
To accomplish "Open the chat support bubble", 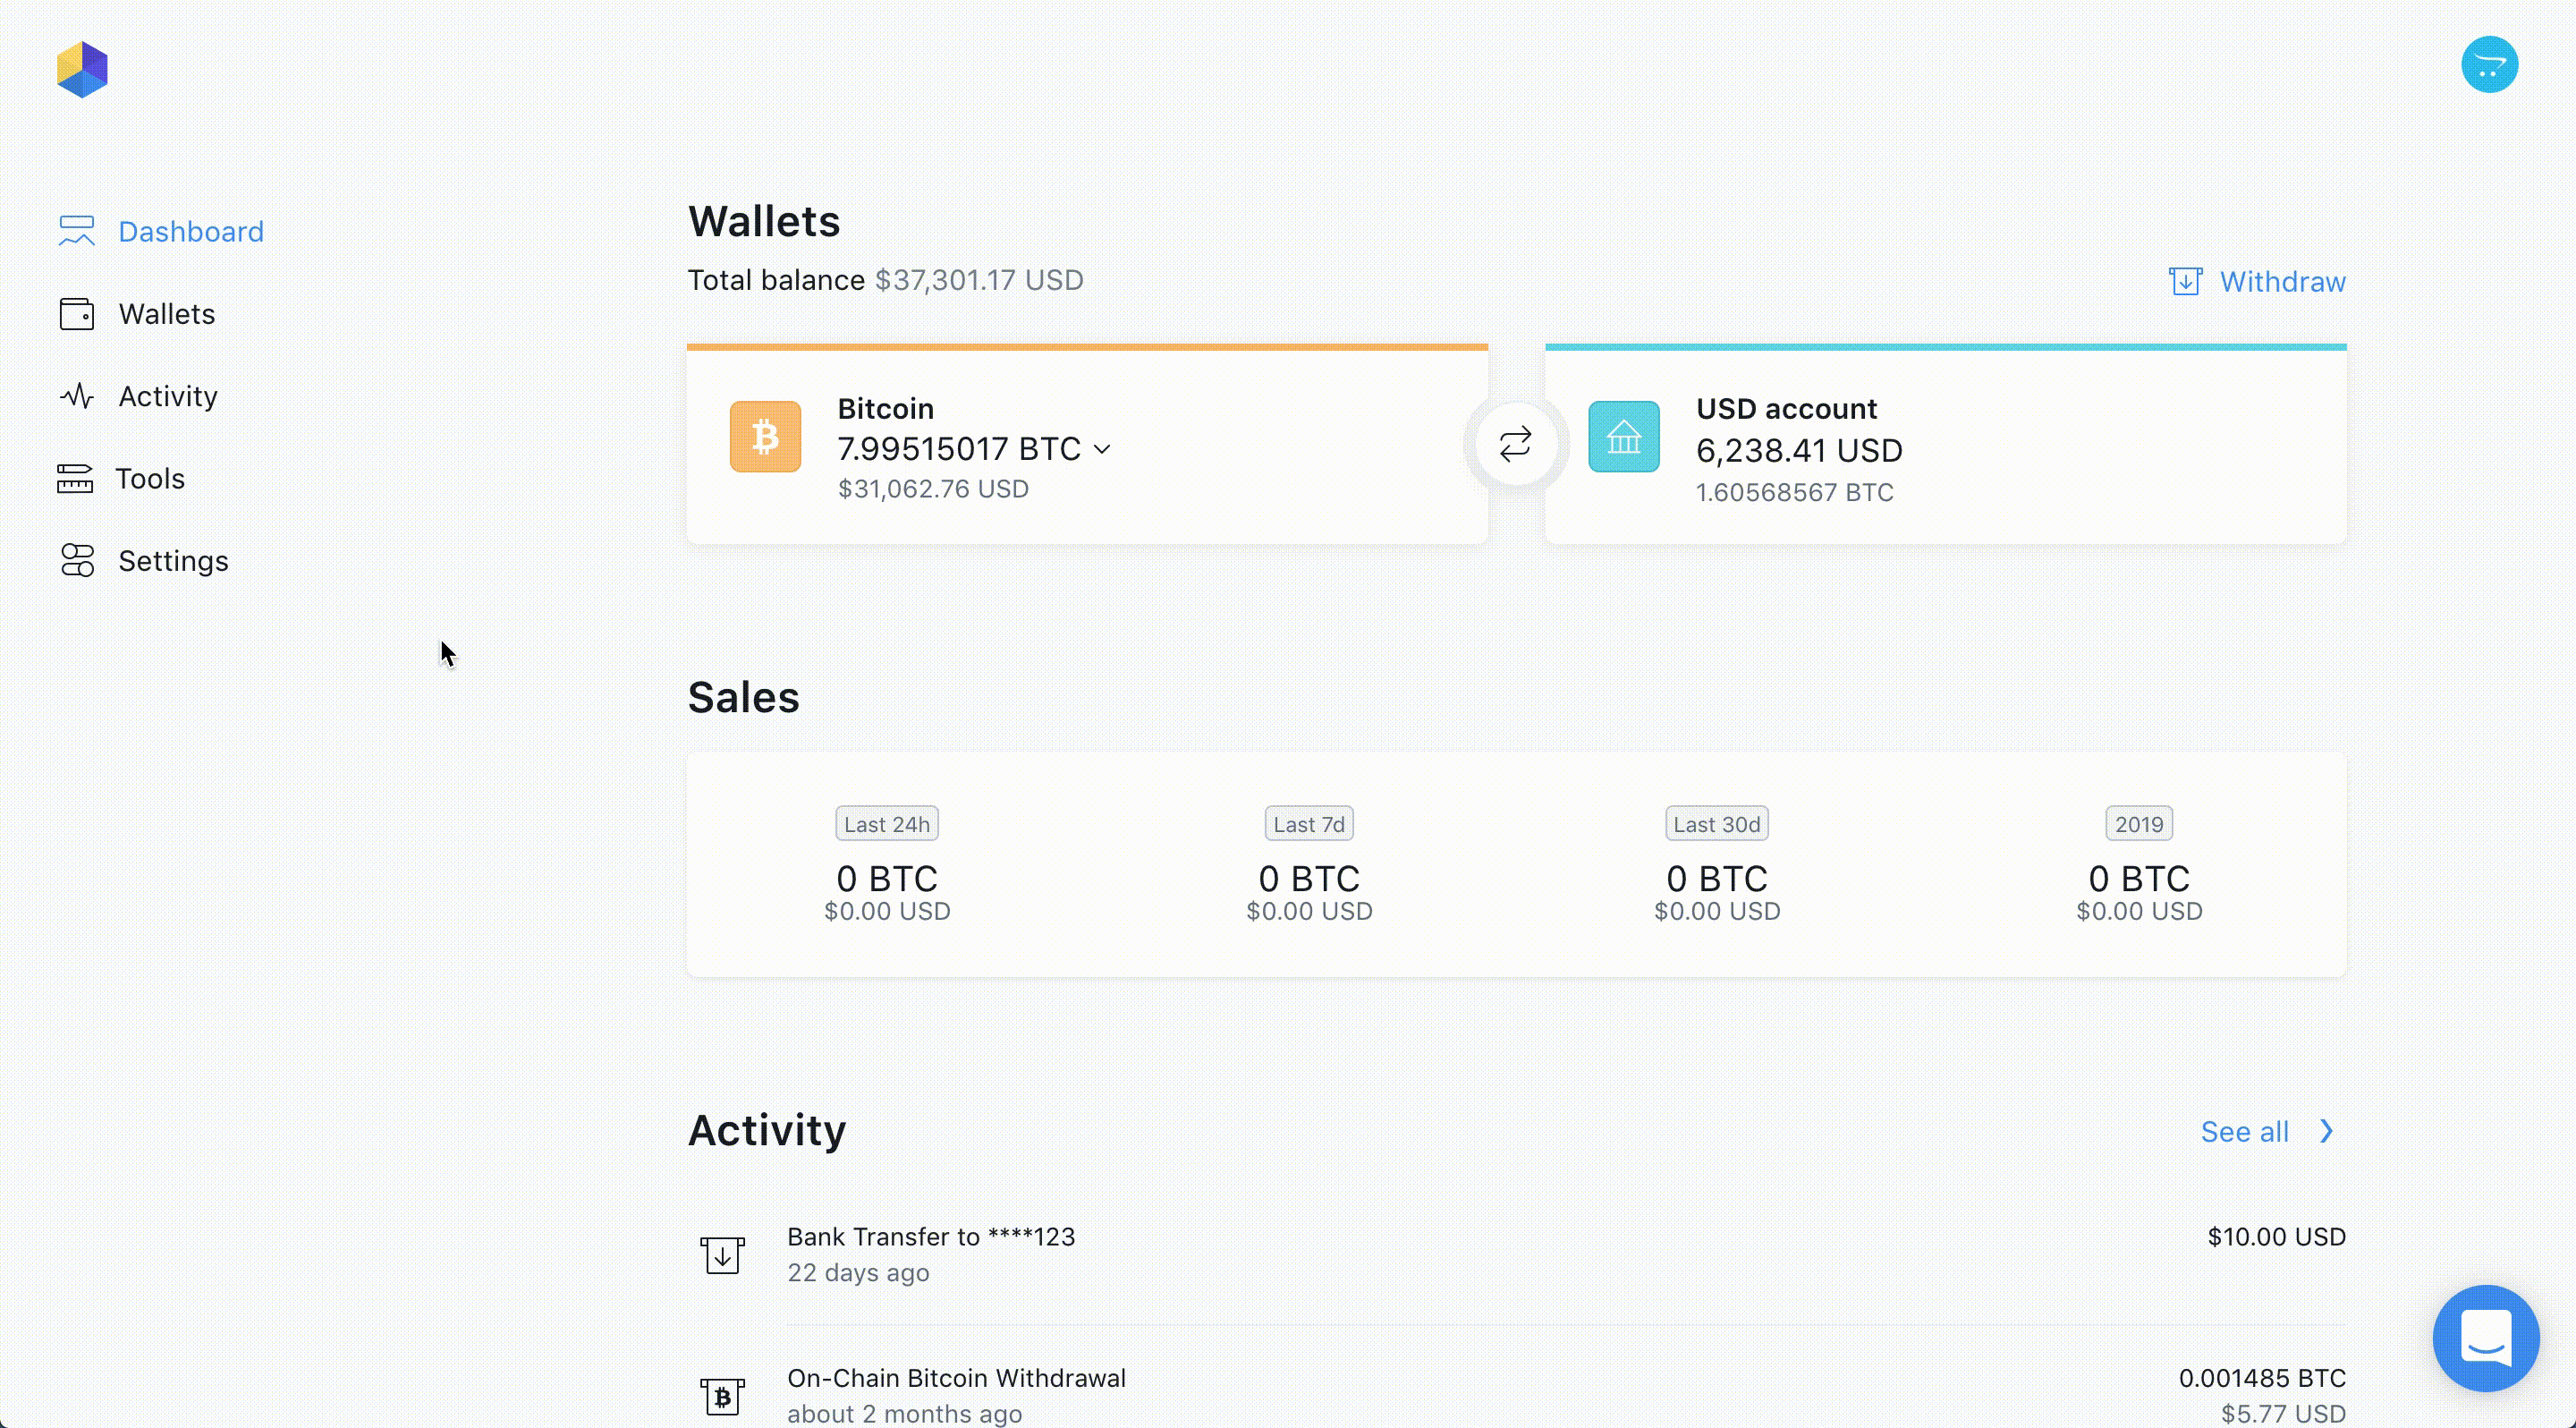I will 2485,1338.
